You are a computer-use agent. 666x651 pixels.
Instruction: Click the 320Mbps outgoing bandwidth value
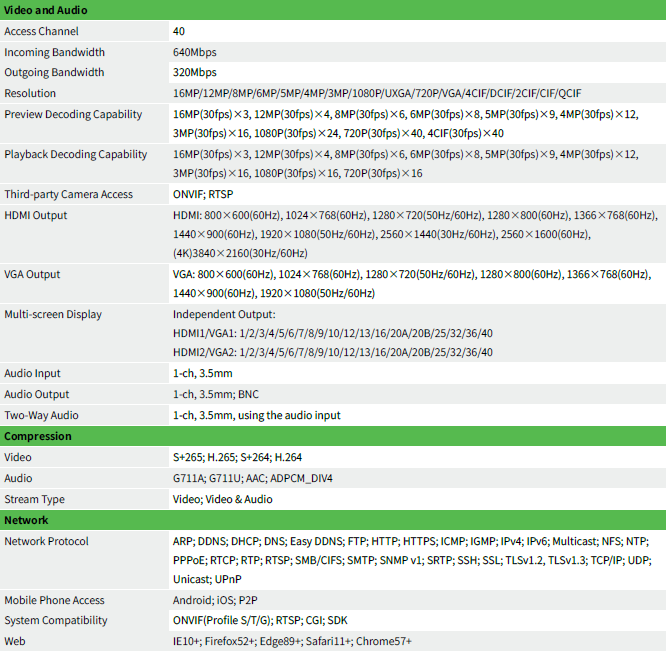point(195,73)
